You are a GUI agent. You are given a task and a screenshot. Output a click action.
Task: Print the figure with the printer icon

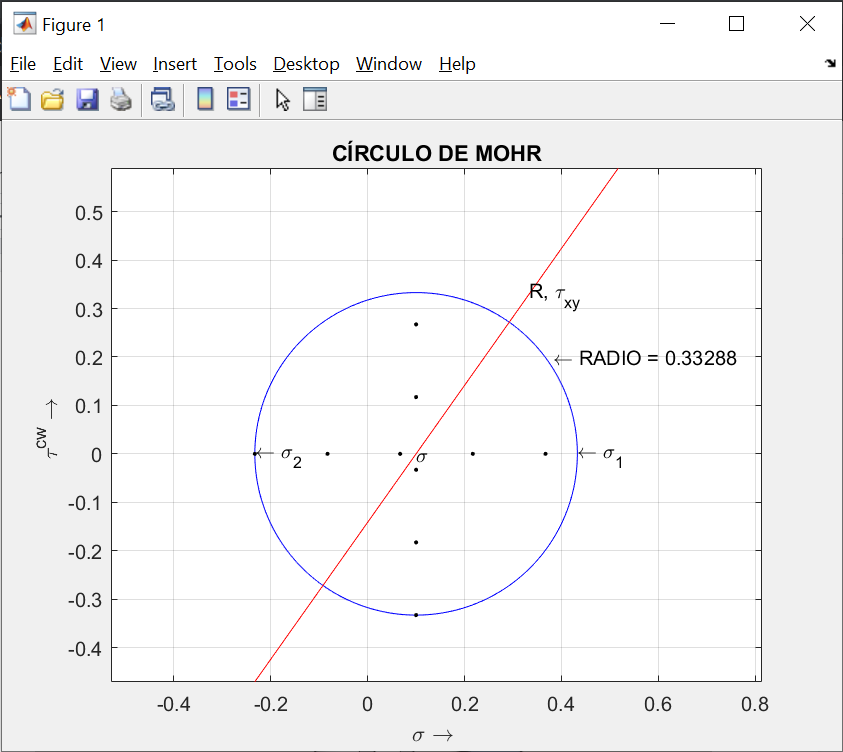pyautogui.click(x=121, y=99)
